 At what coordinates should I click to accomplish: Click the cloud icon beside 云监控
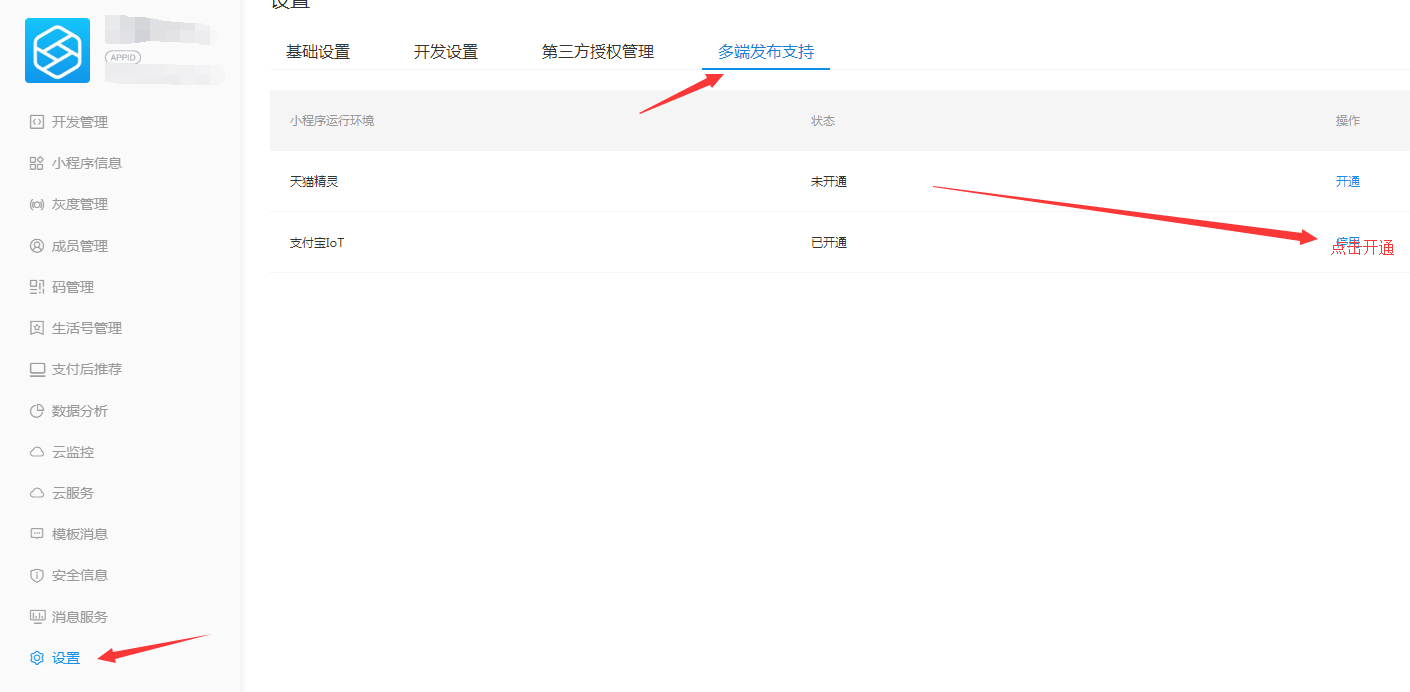pos(37,452)
